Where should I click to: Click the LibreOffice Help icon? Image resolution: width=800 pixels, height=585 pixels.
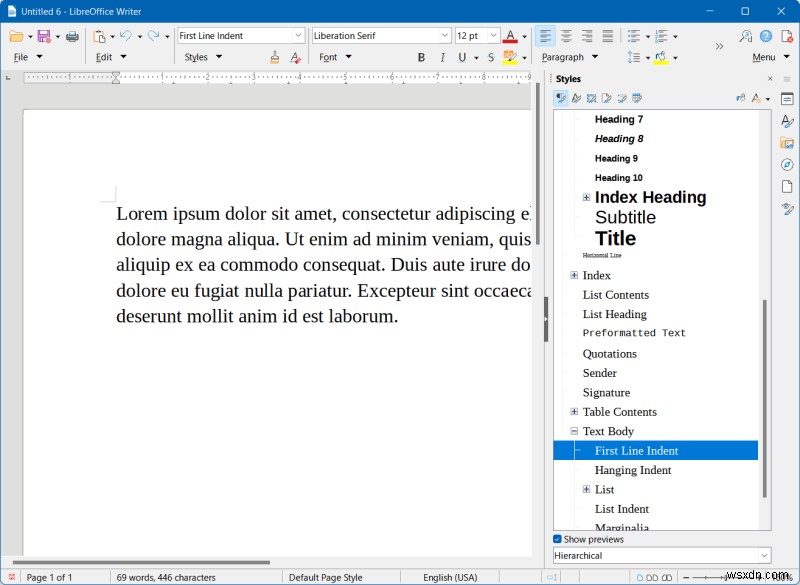tap(764, 35)
